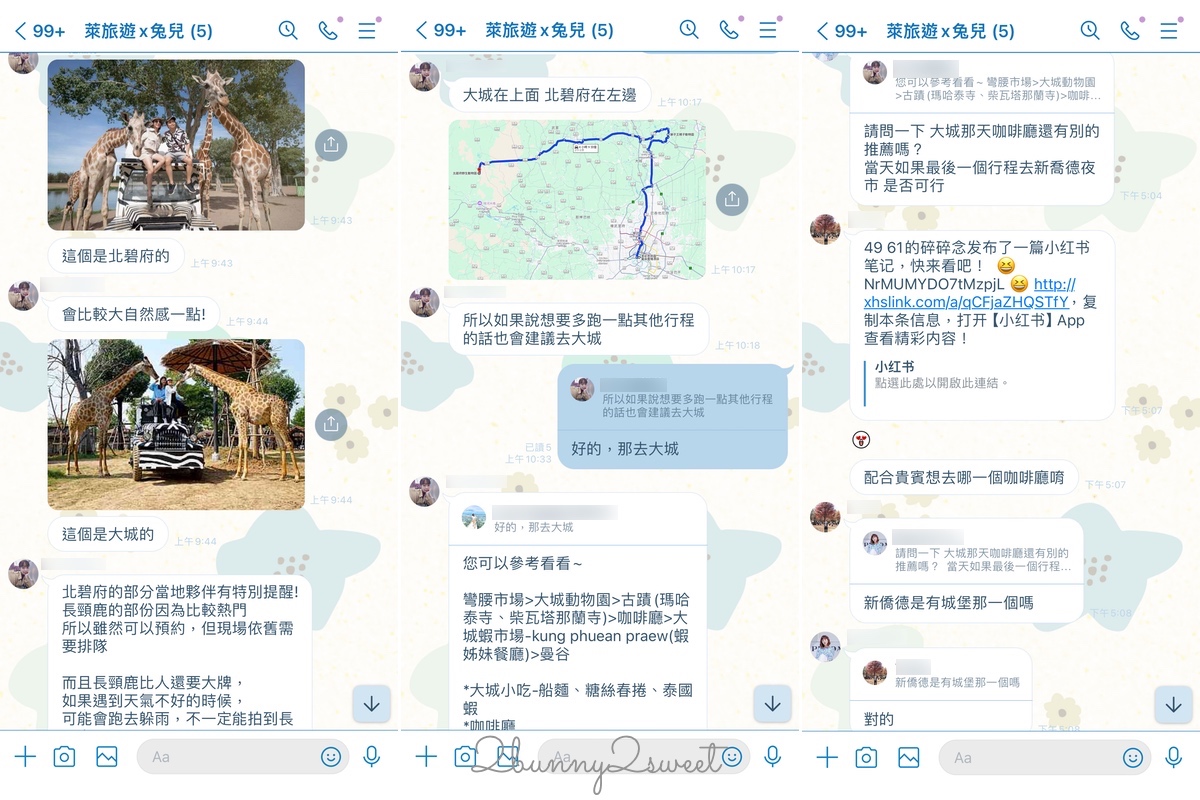Screen dimensions: 1200x800
Task: Open the hamburger menu in the right chat screenshot
Action: (1169, 30)
